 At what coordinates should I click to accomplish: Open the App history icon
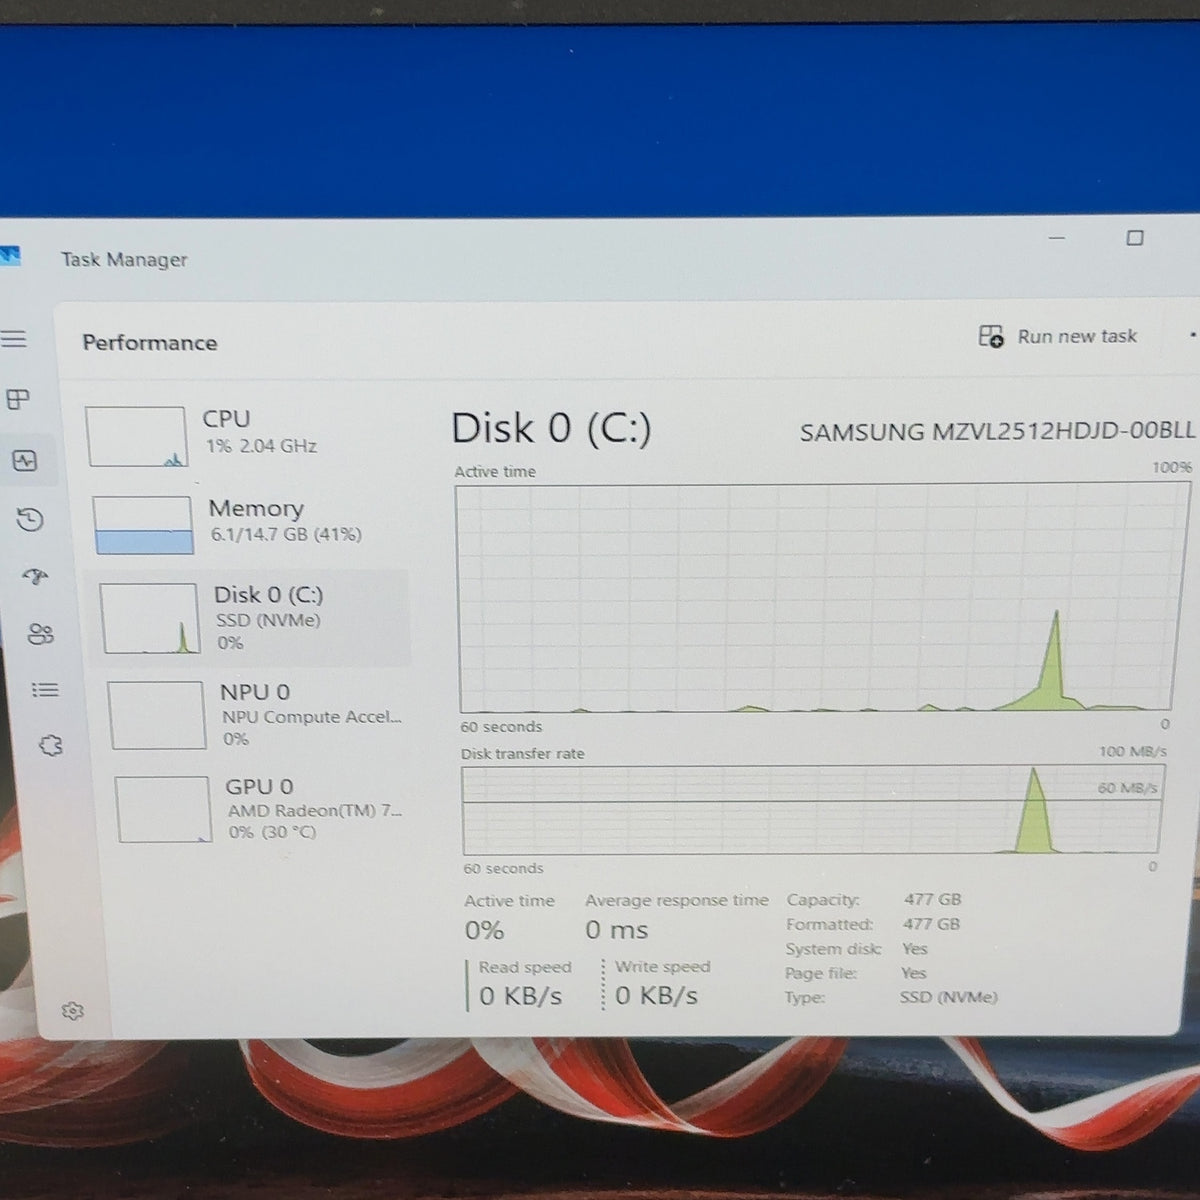tap(30, 519)
